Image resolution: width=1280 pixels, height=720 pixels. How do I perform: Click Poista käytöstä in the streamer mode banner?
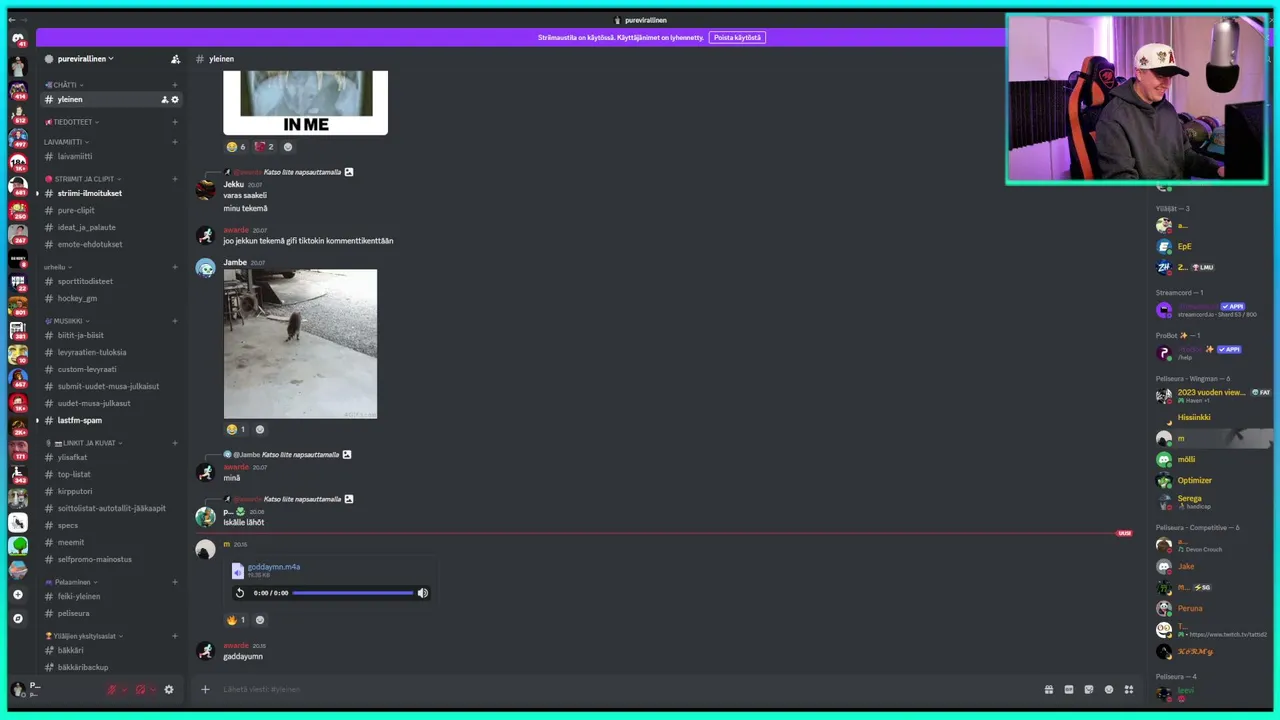pyautogui.click(x=737, y=38)
